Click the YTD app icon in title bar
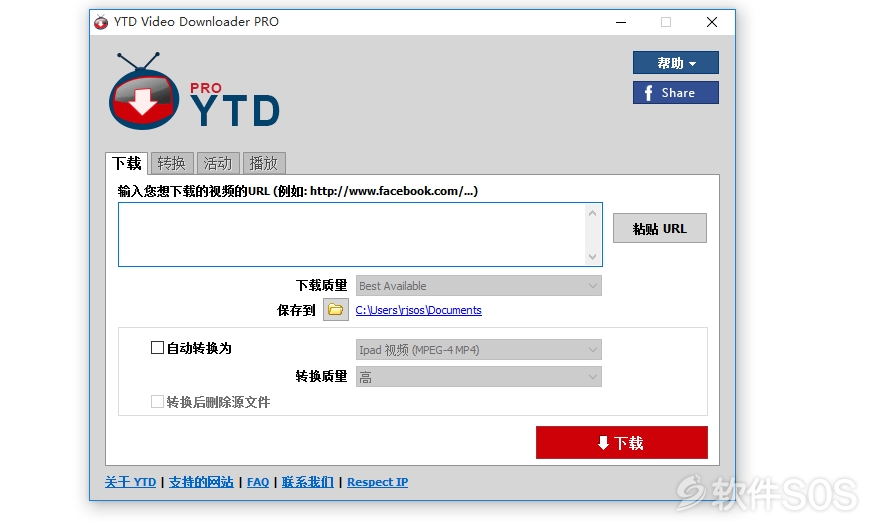The height and width of the screenshot is (522, 871). coord(101,22)
